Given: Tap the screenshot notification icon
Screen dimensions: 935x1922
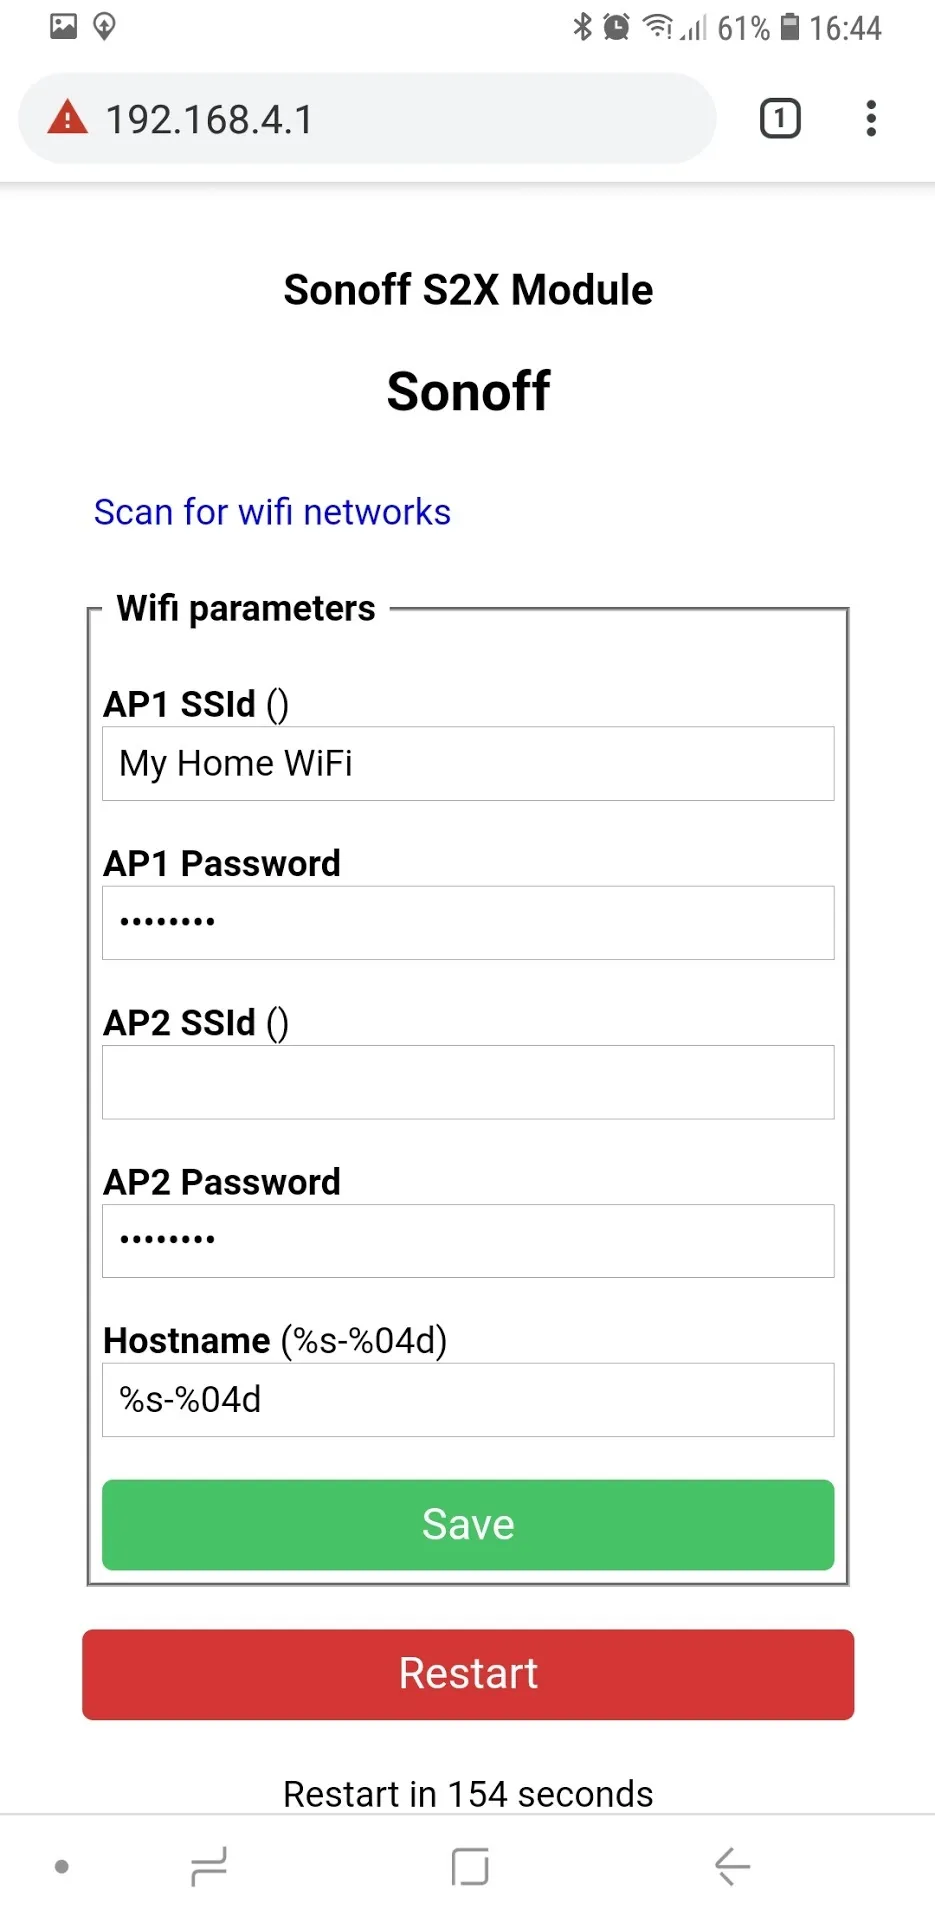Looking at the screenshot, I should click(x=64, y=27).
